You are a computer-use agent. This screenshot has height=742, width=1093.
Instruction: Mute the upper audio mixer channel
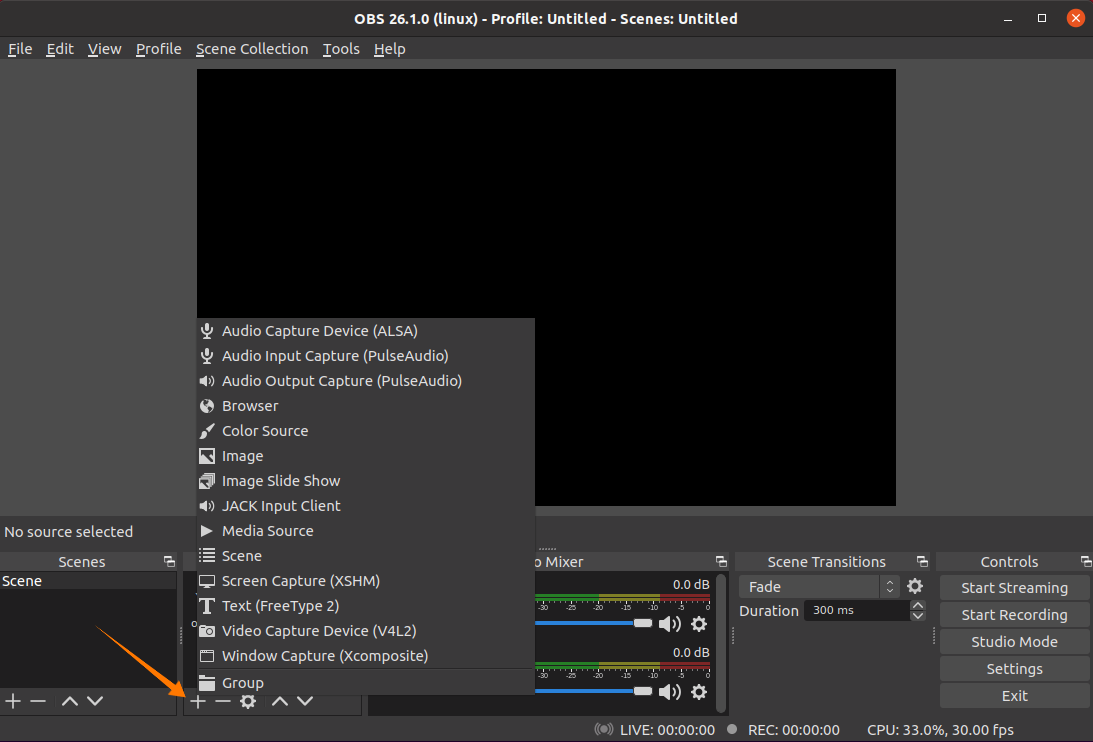point(669,624)
